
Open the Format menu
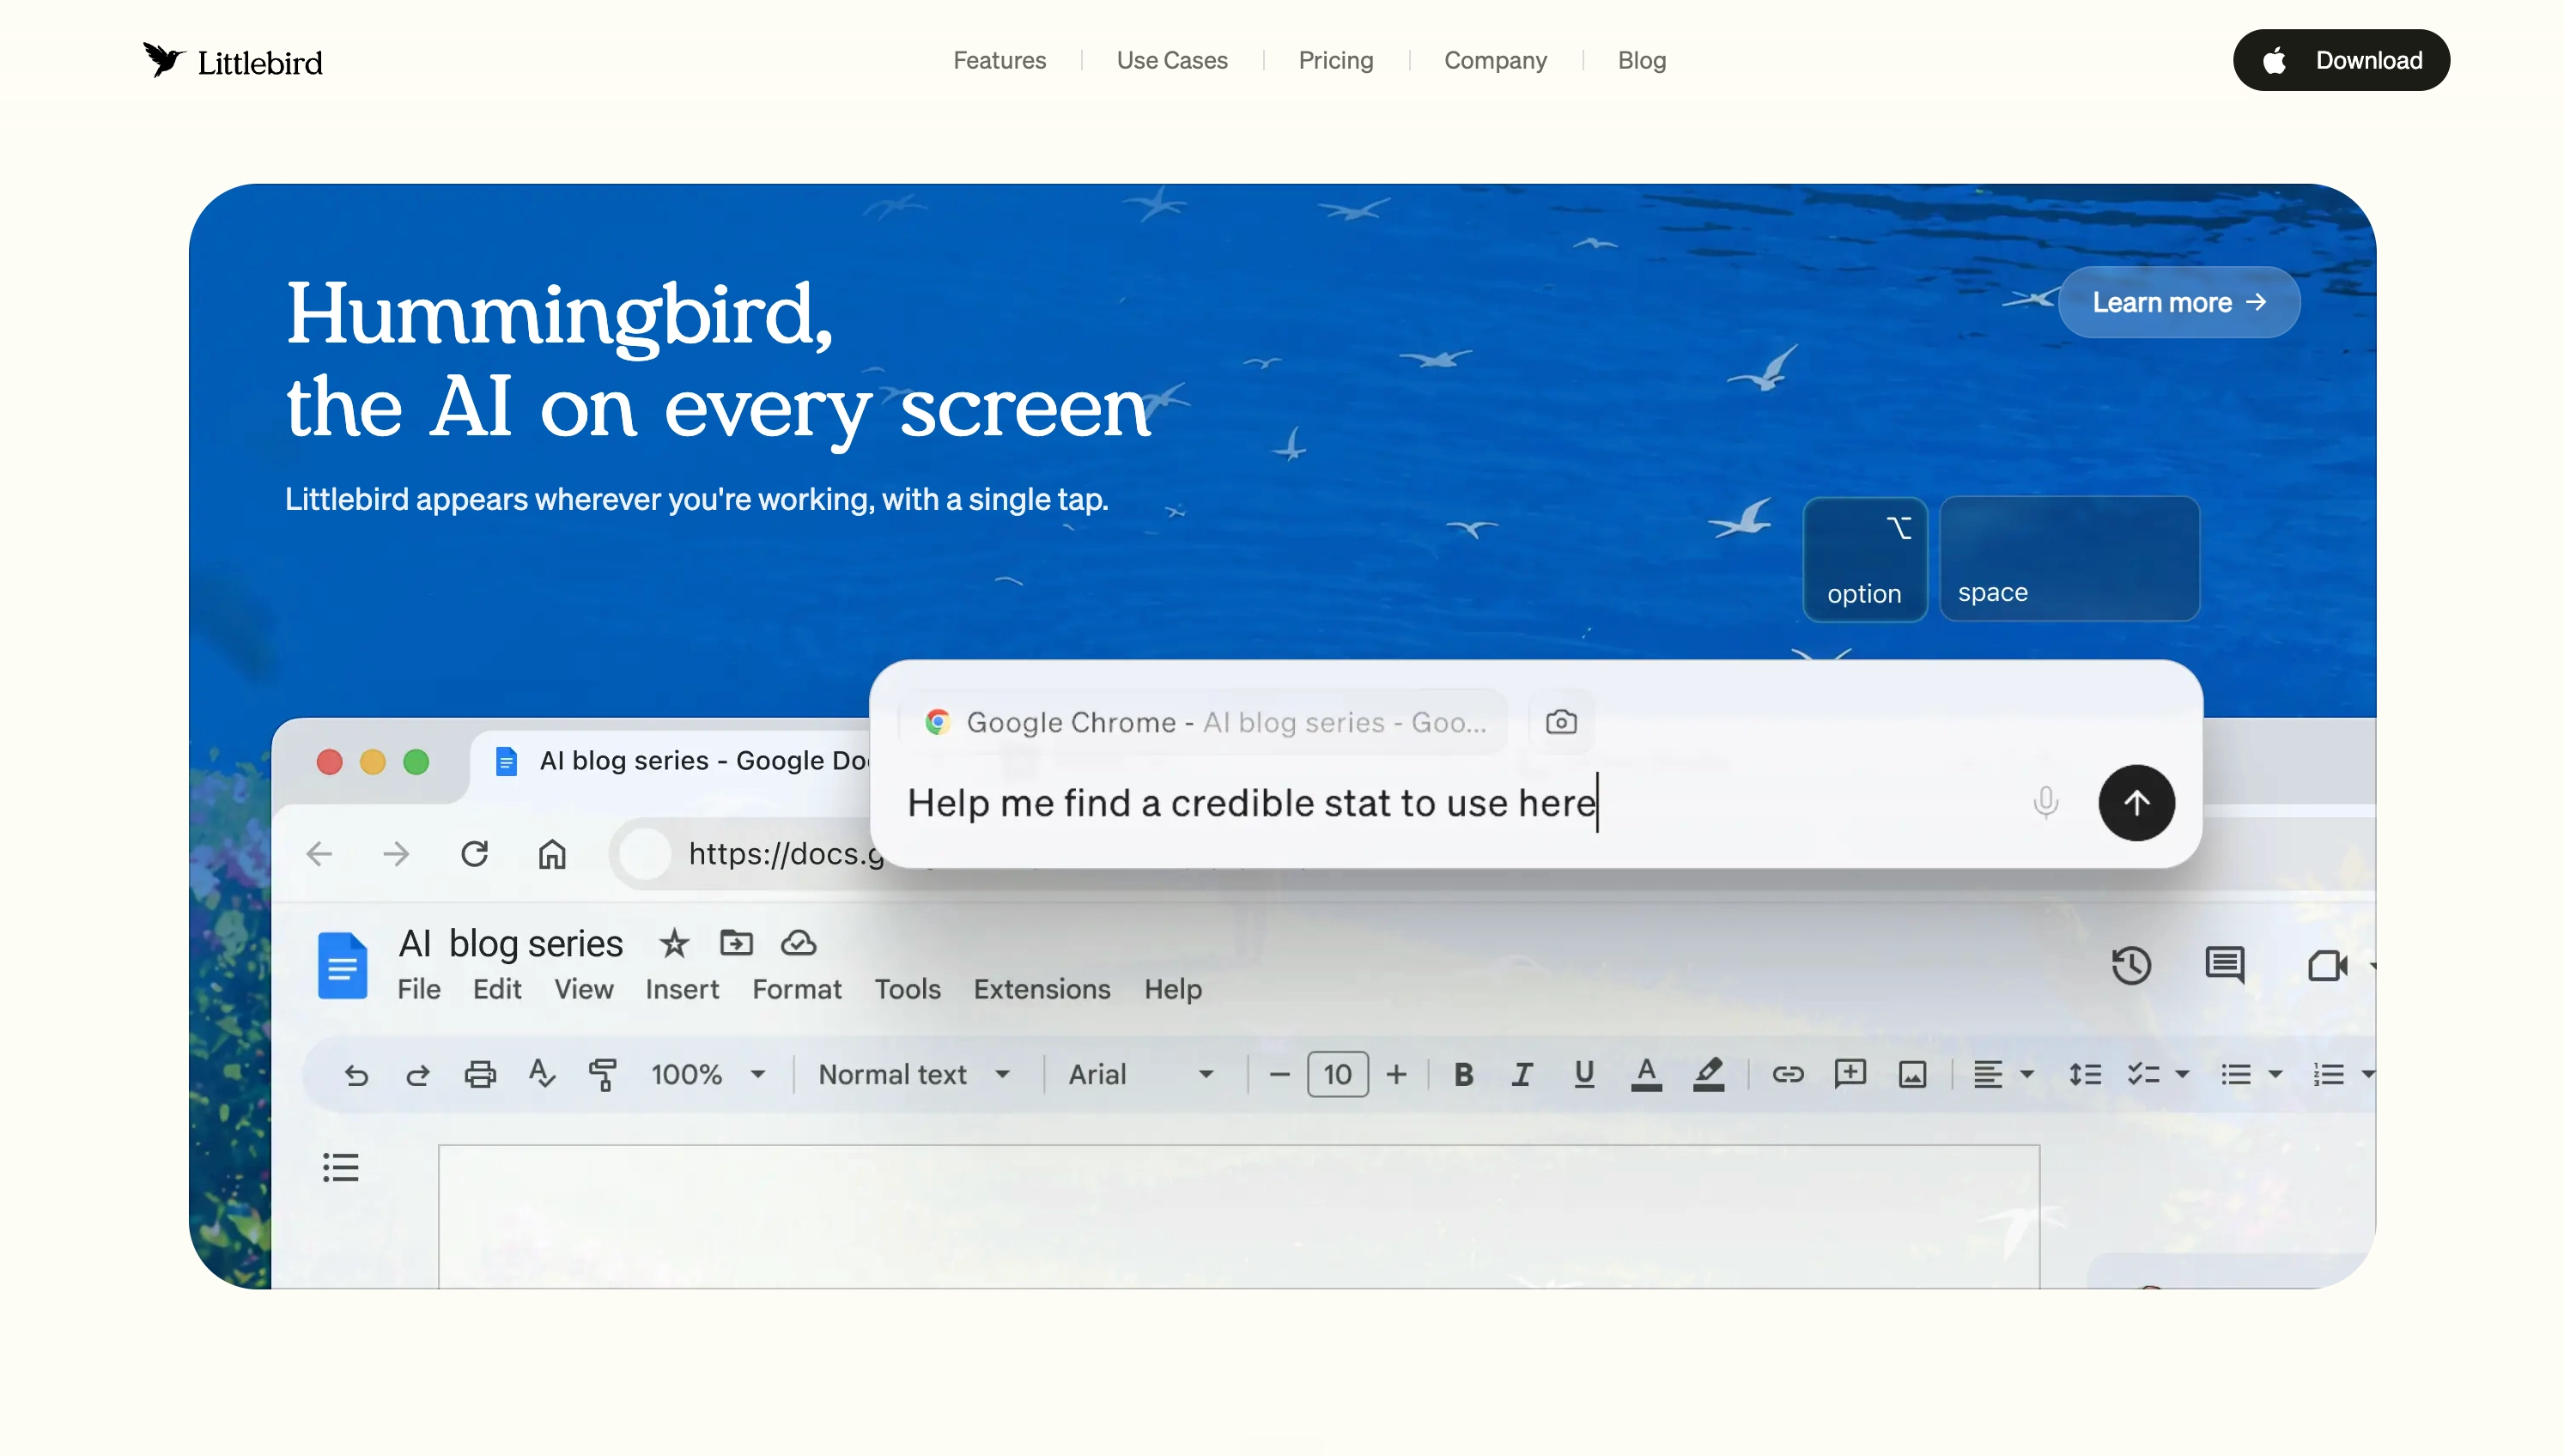click(797, 989)
